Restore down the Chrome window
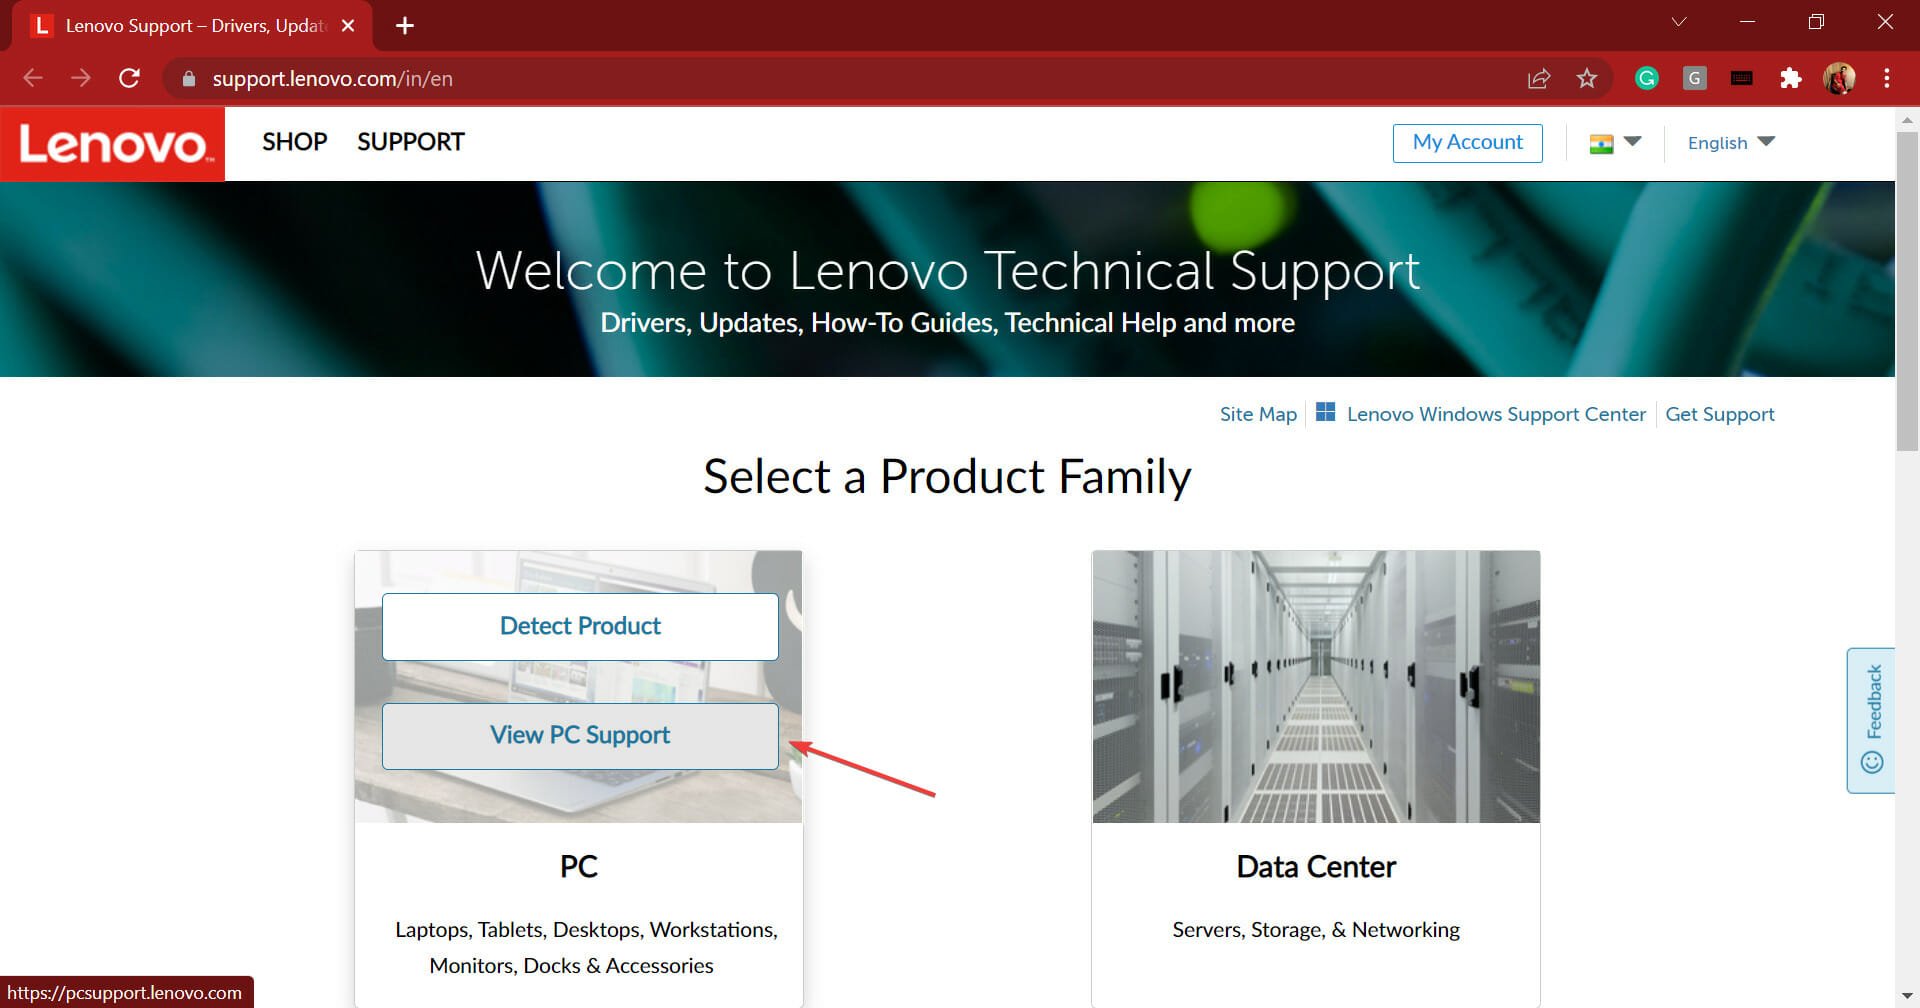Viewport: 1920px width, 1008px height. coord(1816,22)
